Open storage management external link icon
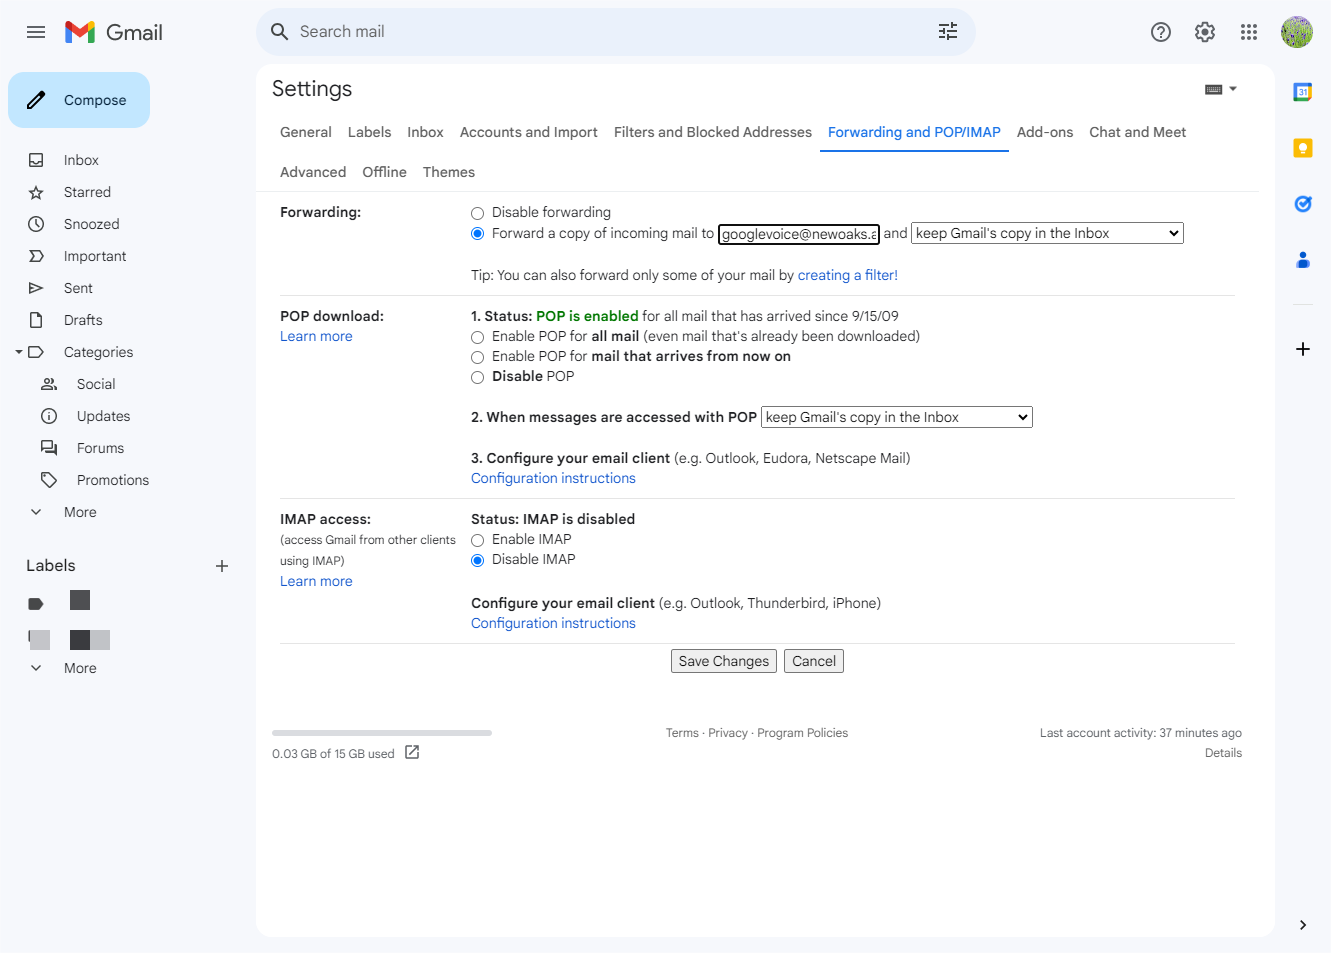This screenshot has width=1331, height=953. coord(412,752)
